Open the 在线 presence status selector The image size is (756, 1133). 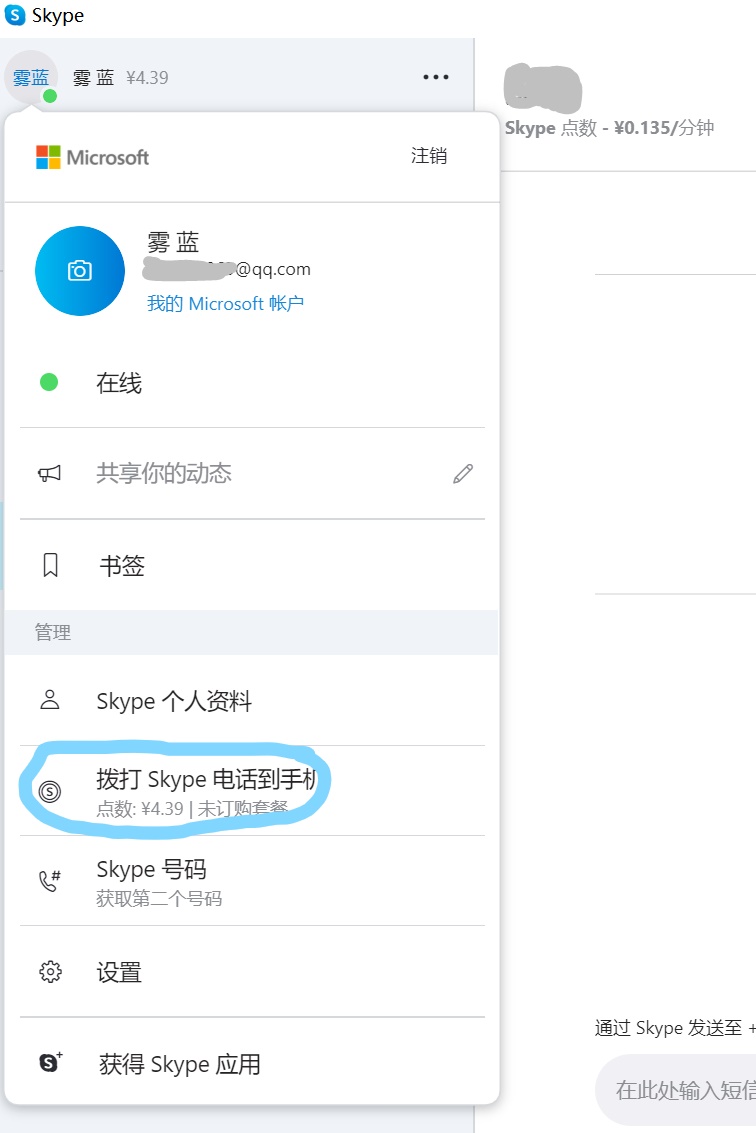tap(119, 383)
